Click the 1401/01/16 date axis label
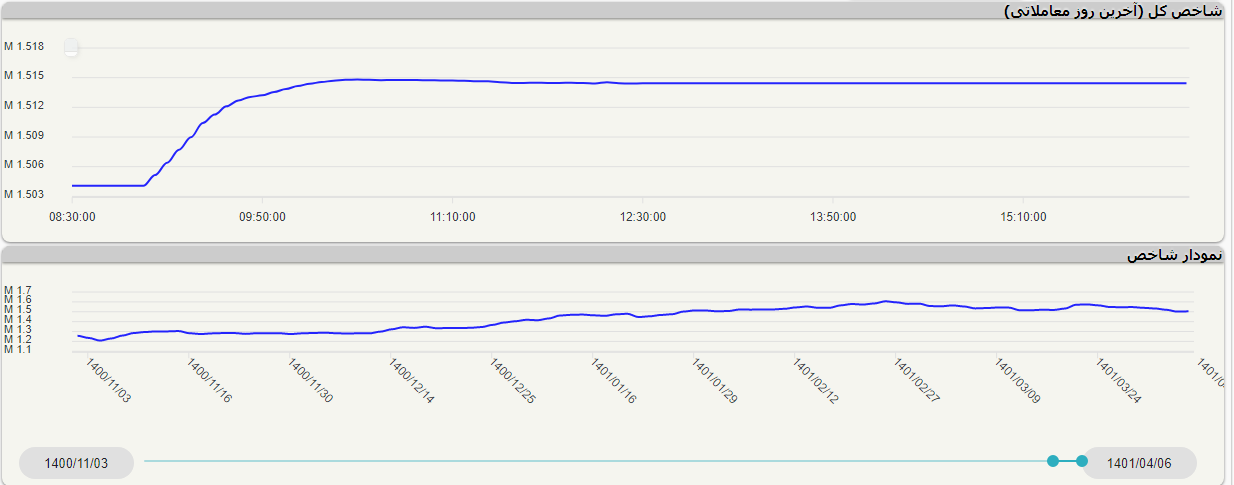The height and width of the screenshot is (485, 1234). (614, 382)
